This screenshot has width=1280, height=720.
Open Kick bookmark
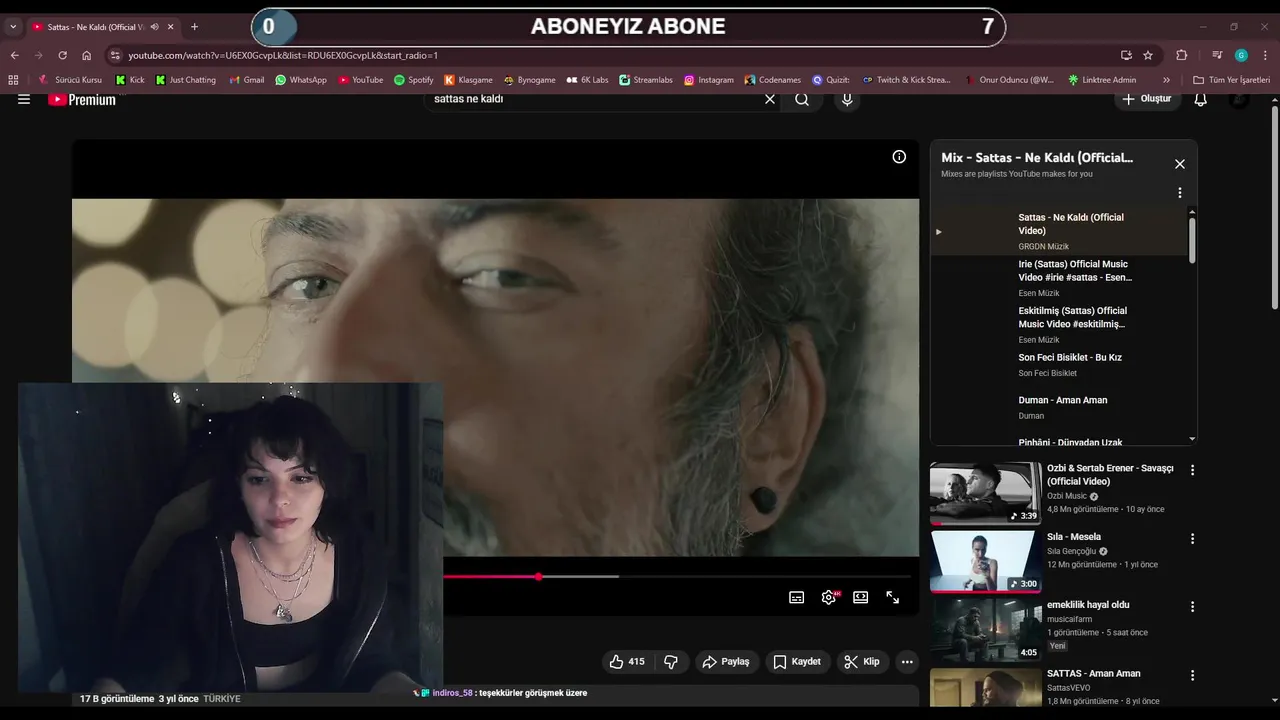click(x=130, y=80)
